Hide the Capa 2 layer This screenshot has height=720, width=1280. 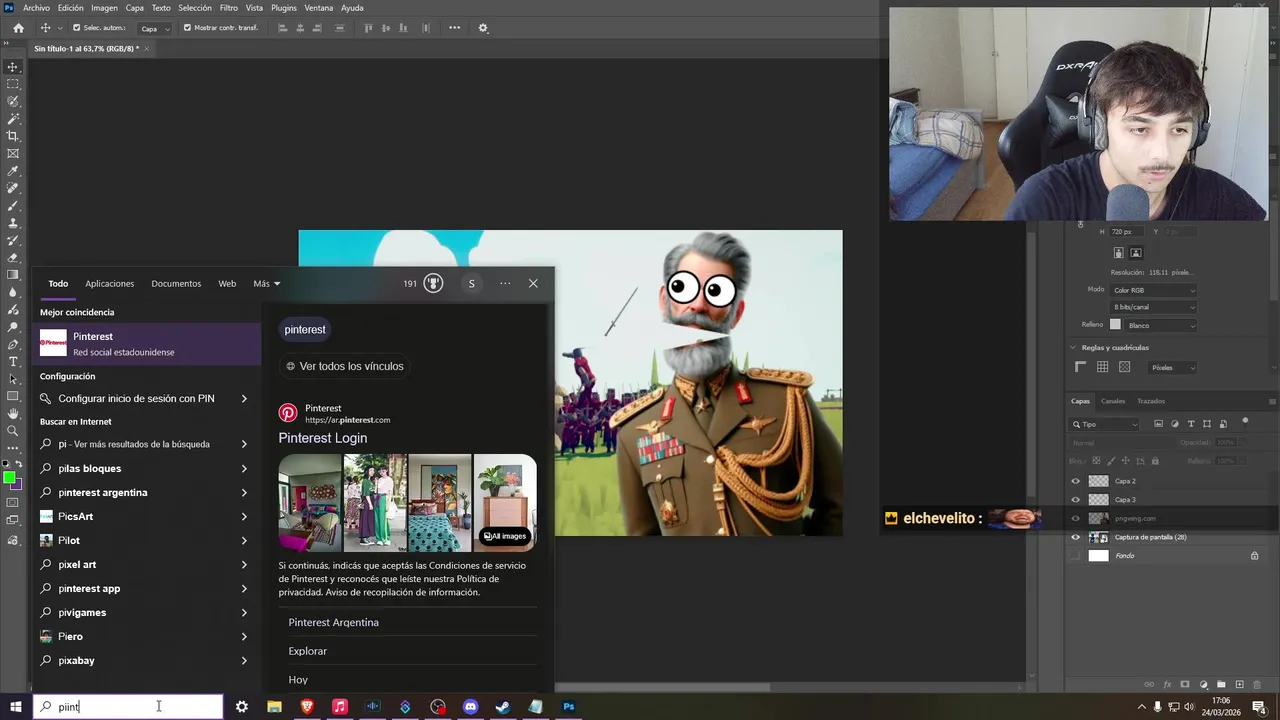(x=1076, y=481)
